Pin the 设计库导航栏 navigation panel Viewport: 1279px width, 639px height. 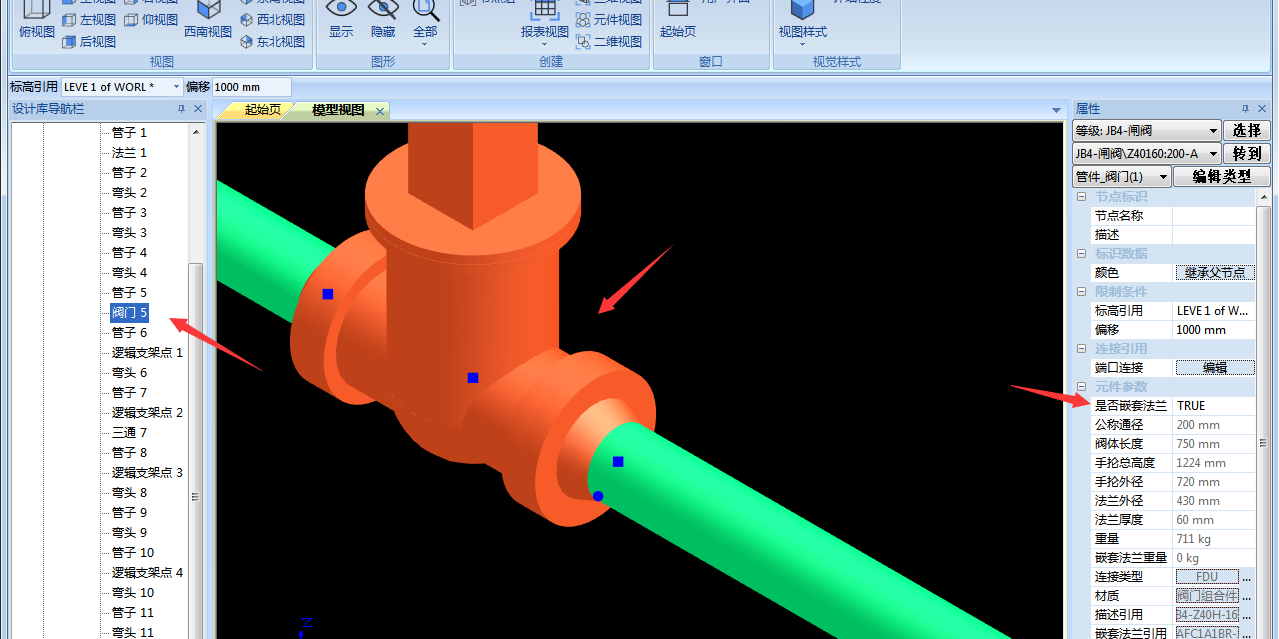(x=181, y=109)
